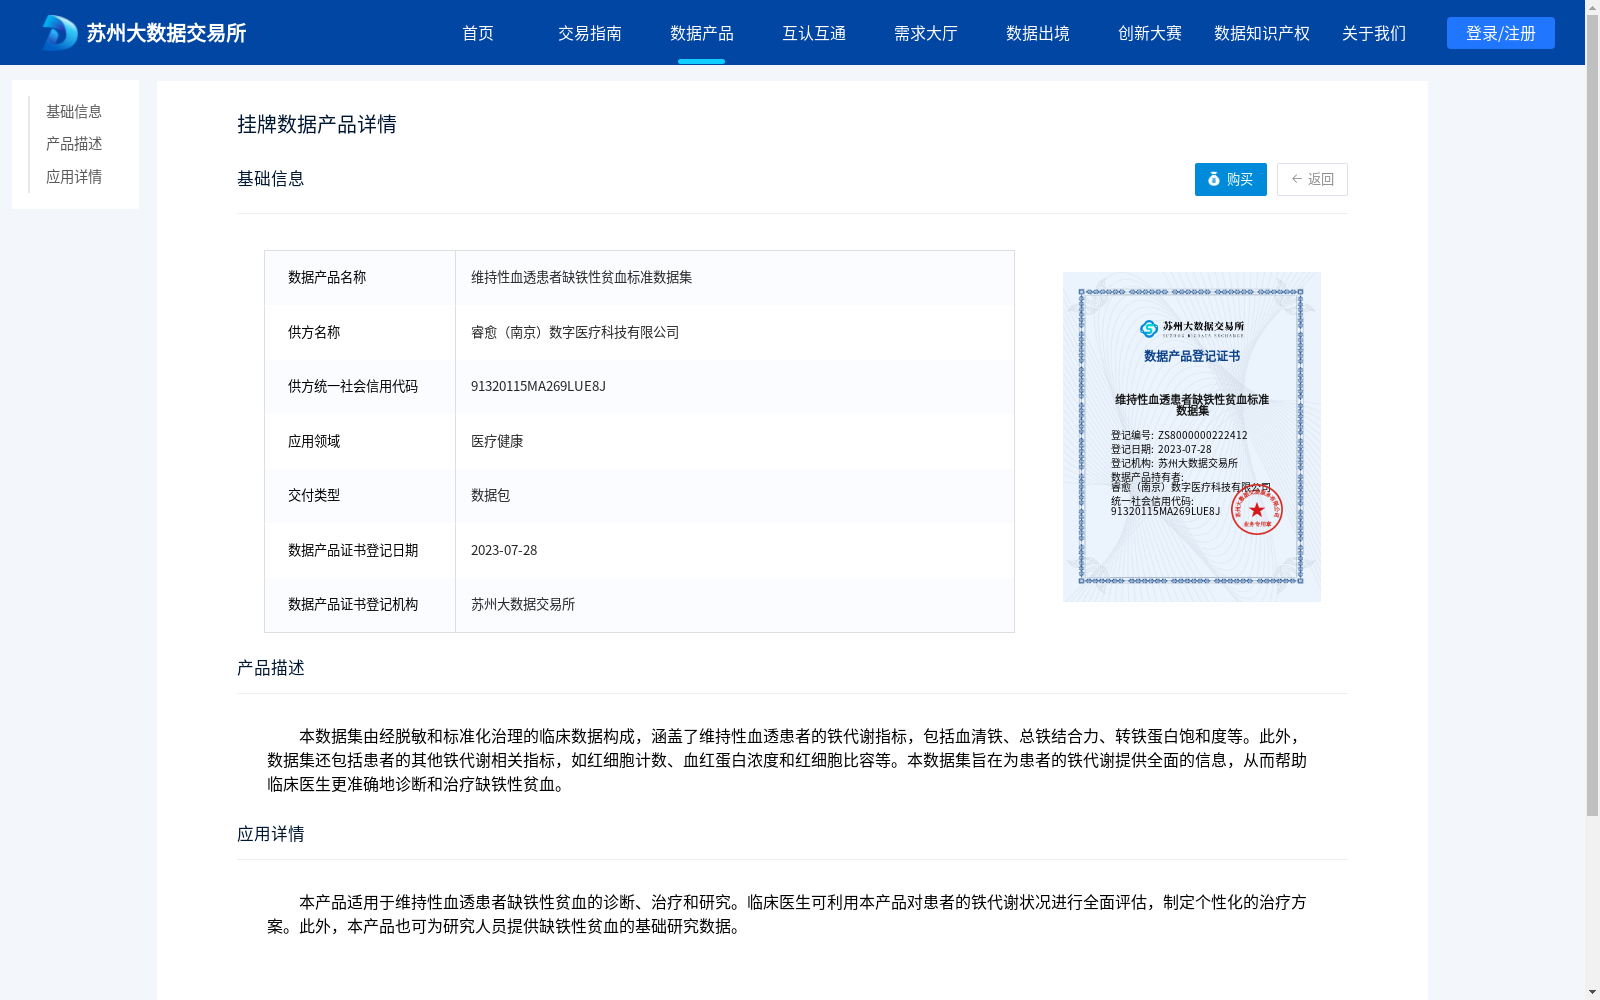Click the scrollbar down arrow
This screenshot has height=1000, width=1600.
1592,992
